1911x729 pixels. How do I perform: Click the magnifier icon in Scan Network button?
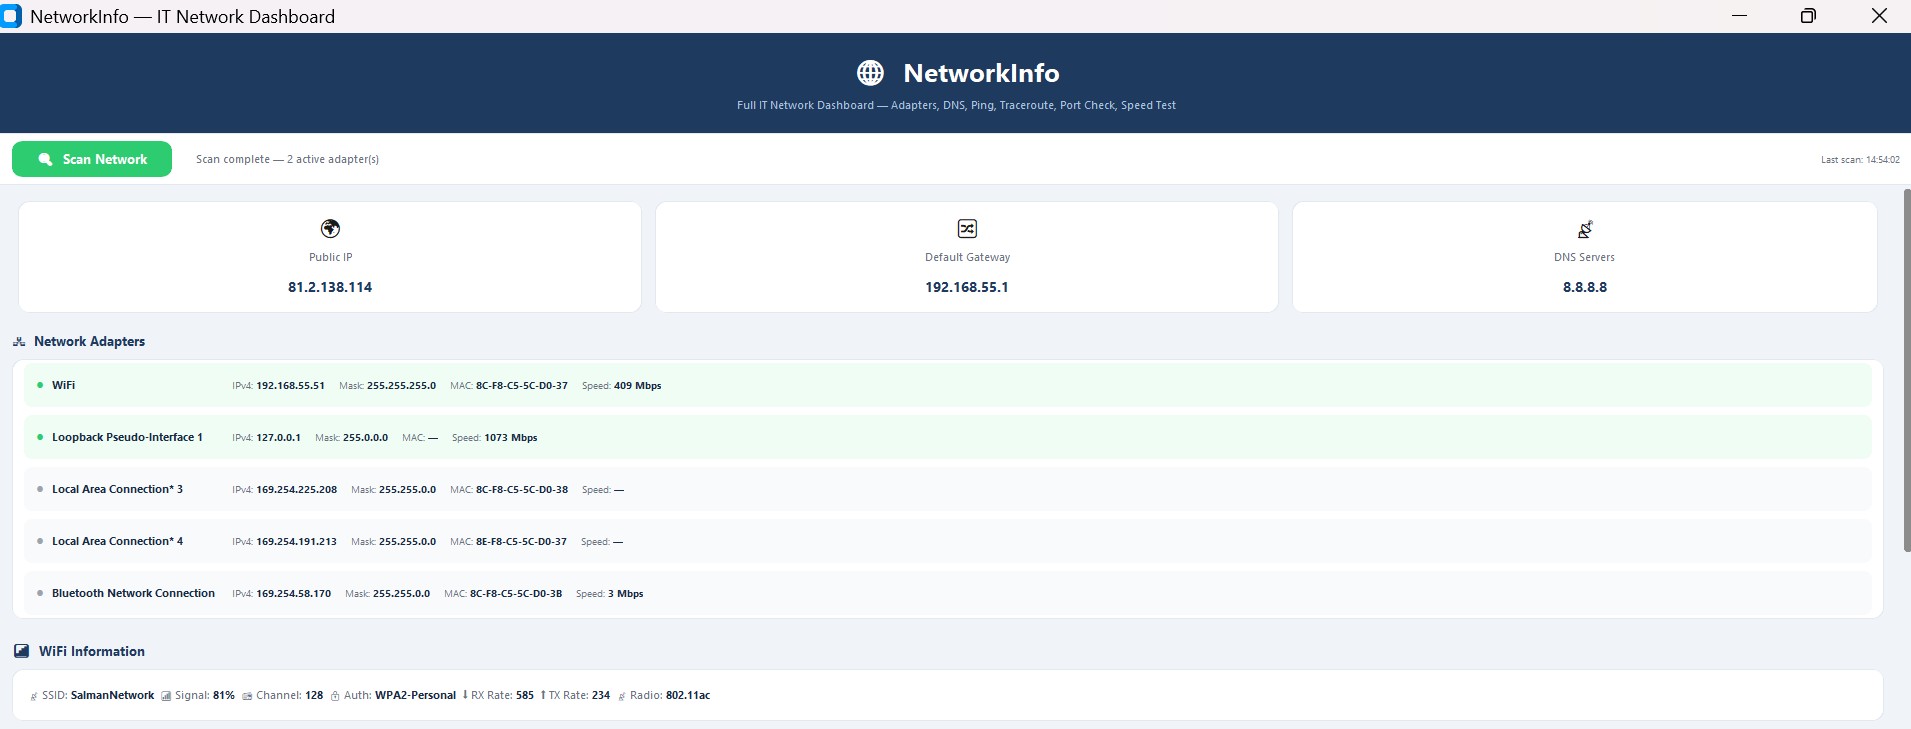pyautogui.click(x=45, y=159)
